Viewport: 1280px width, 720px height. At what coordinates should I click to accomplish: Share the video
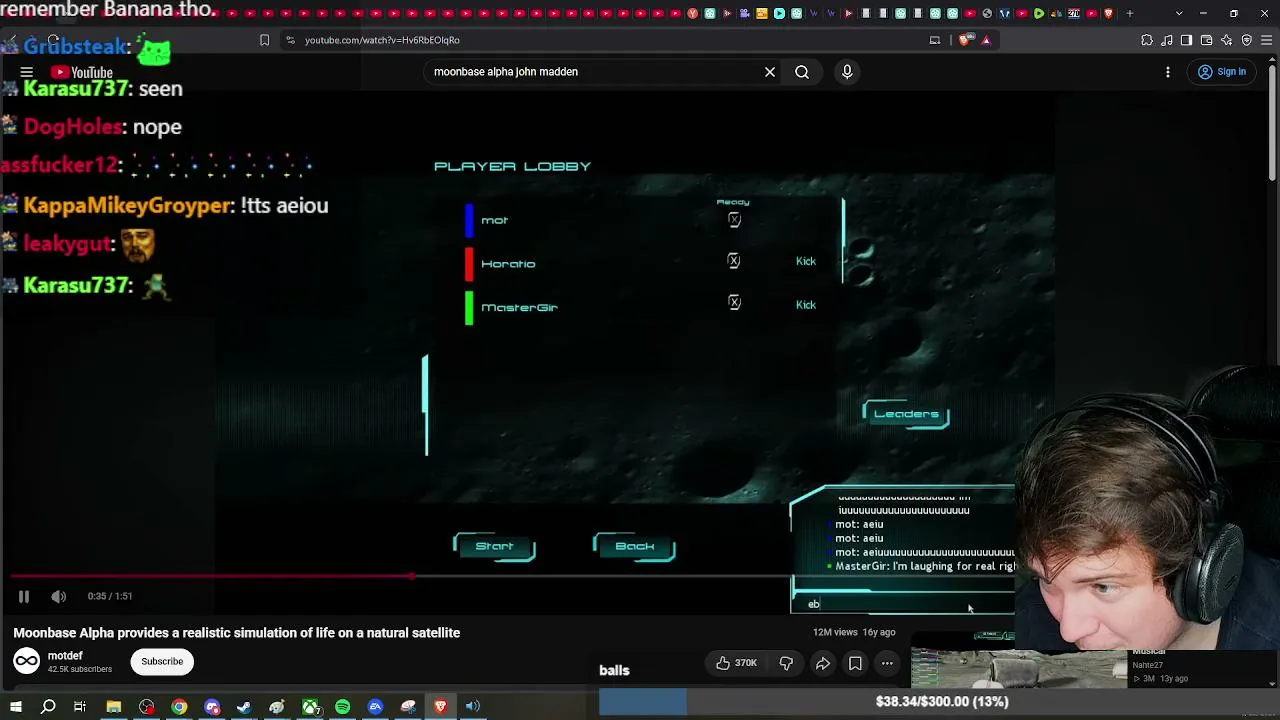(x=823, y=663)
